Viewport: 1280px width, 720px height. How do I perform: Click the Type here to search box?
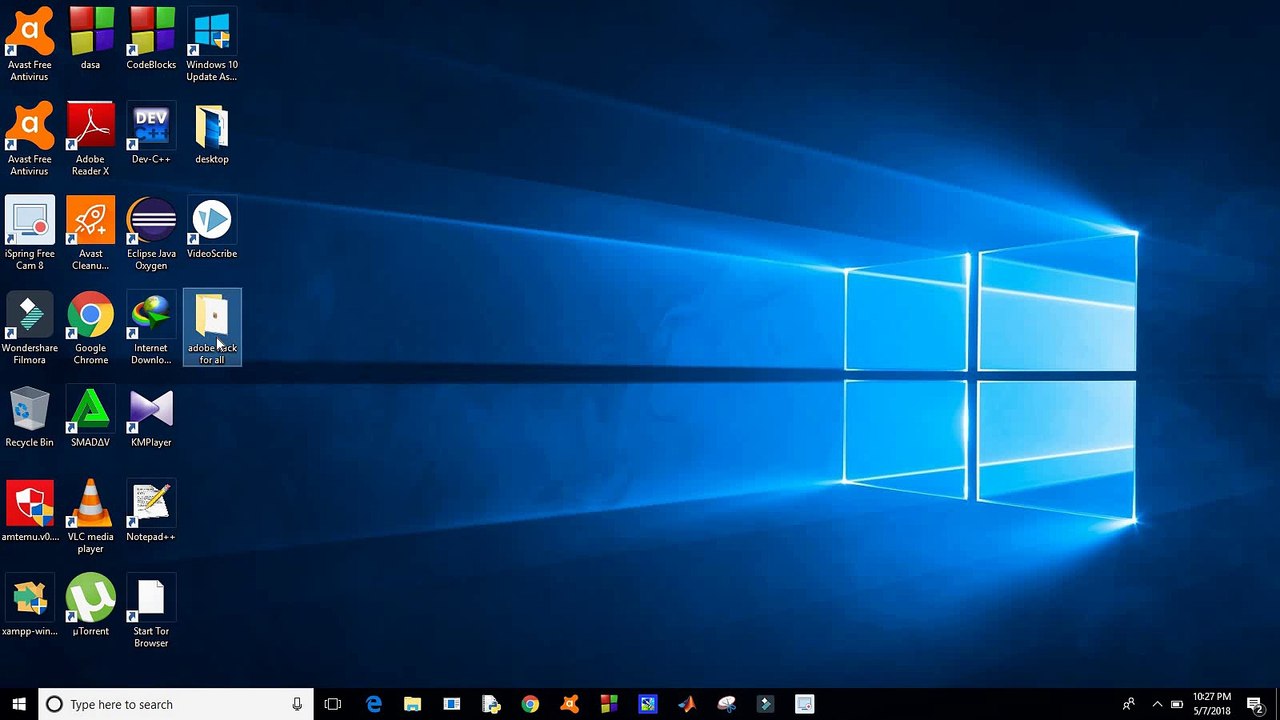pyautogui.click(x=176, y=704)
